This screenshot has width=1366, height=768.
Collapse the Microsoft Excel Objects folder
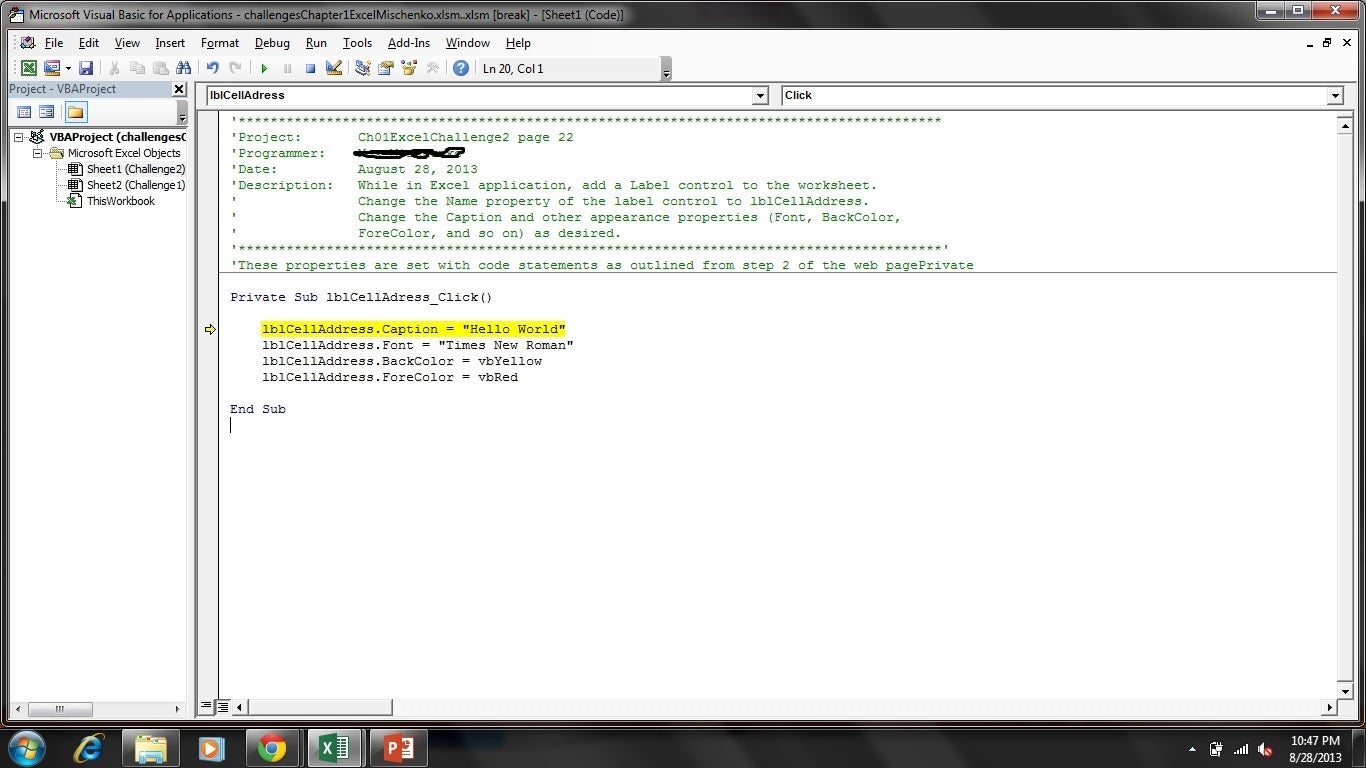pyautogui.click(x=37, y=153)
